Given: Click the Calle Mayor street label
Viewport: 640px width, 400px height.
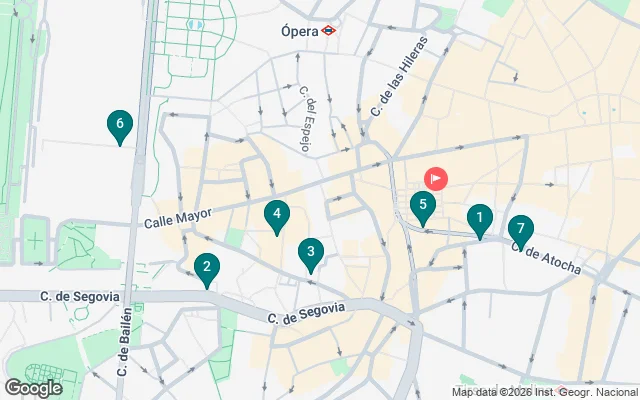Looking at the screenshot, I should pos(178,218).
